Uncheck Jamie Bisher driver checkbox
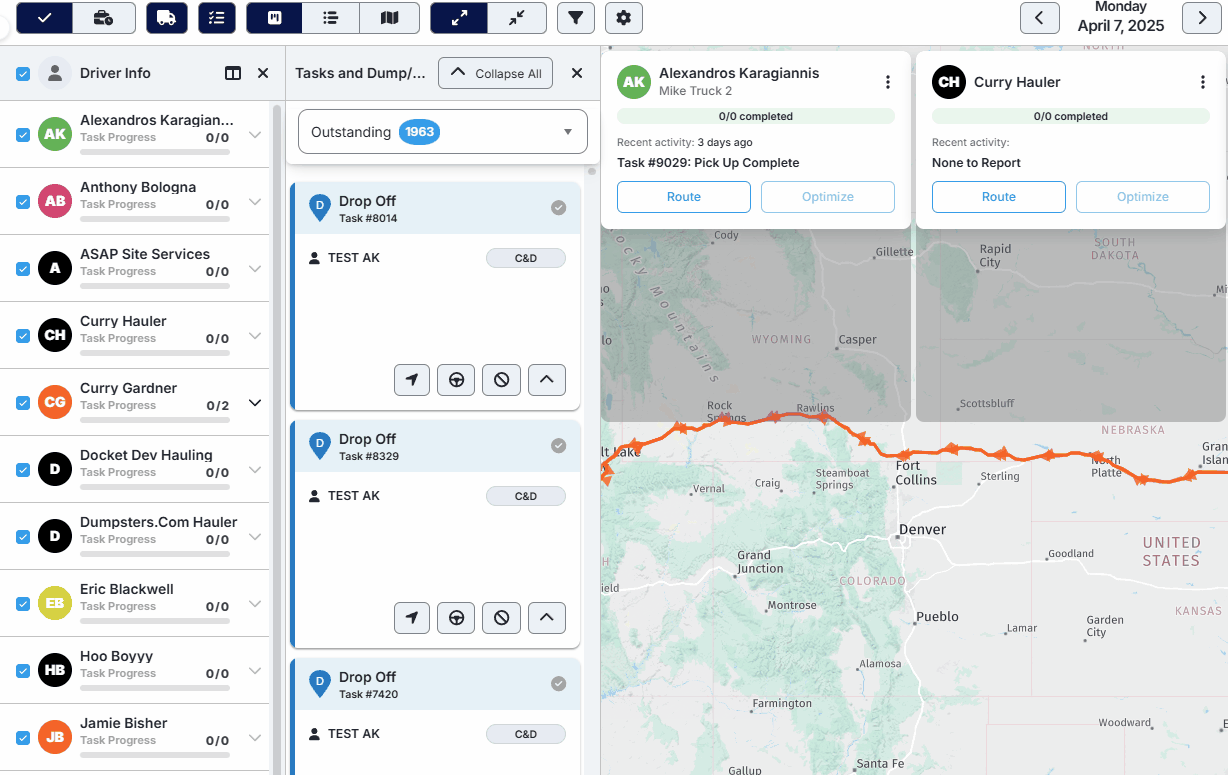Image resolution: width=1228 pixels, height=775 pixels. tap(23, 737)
